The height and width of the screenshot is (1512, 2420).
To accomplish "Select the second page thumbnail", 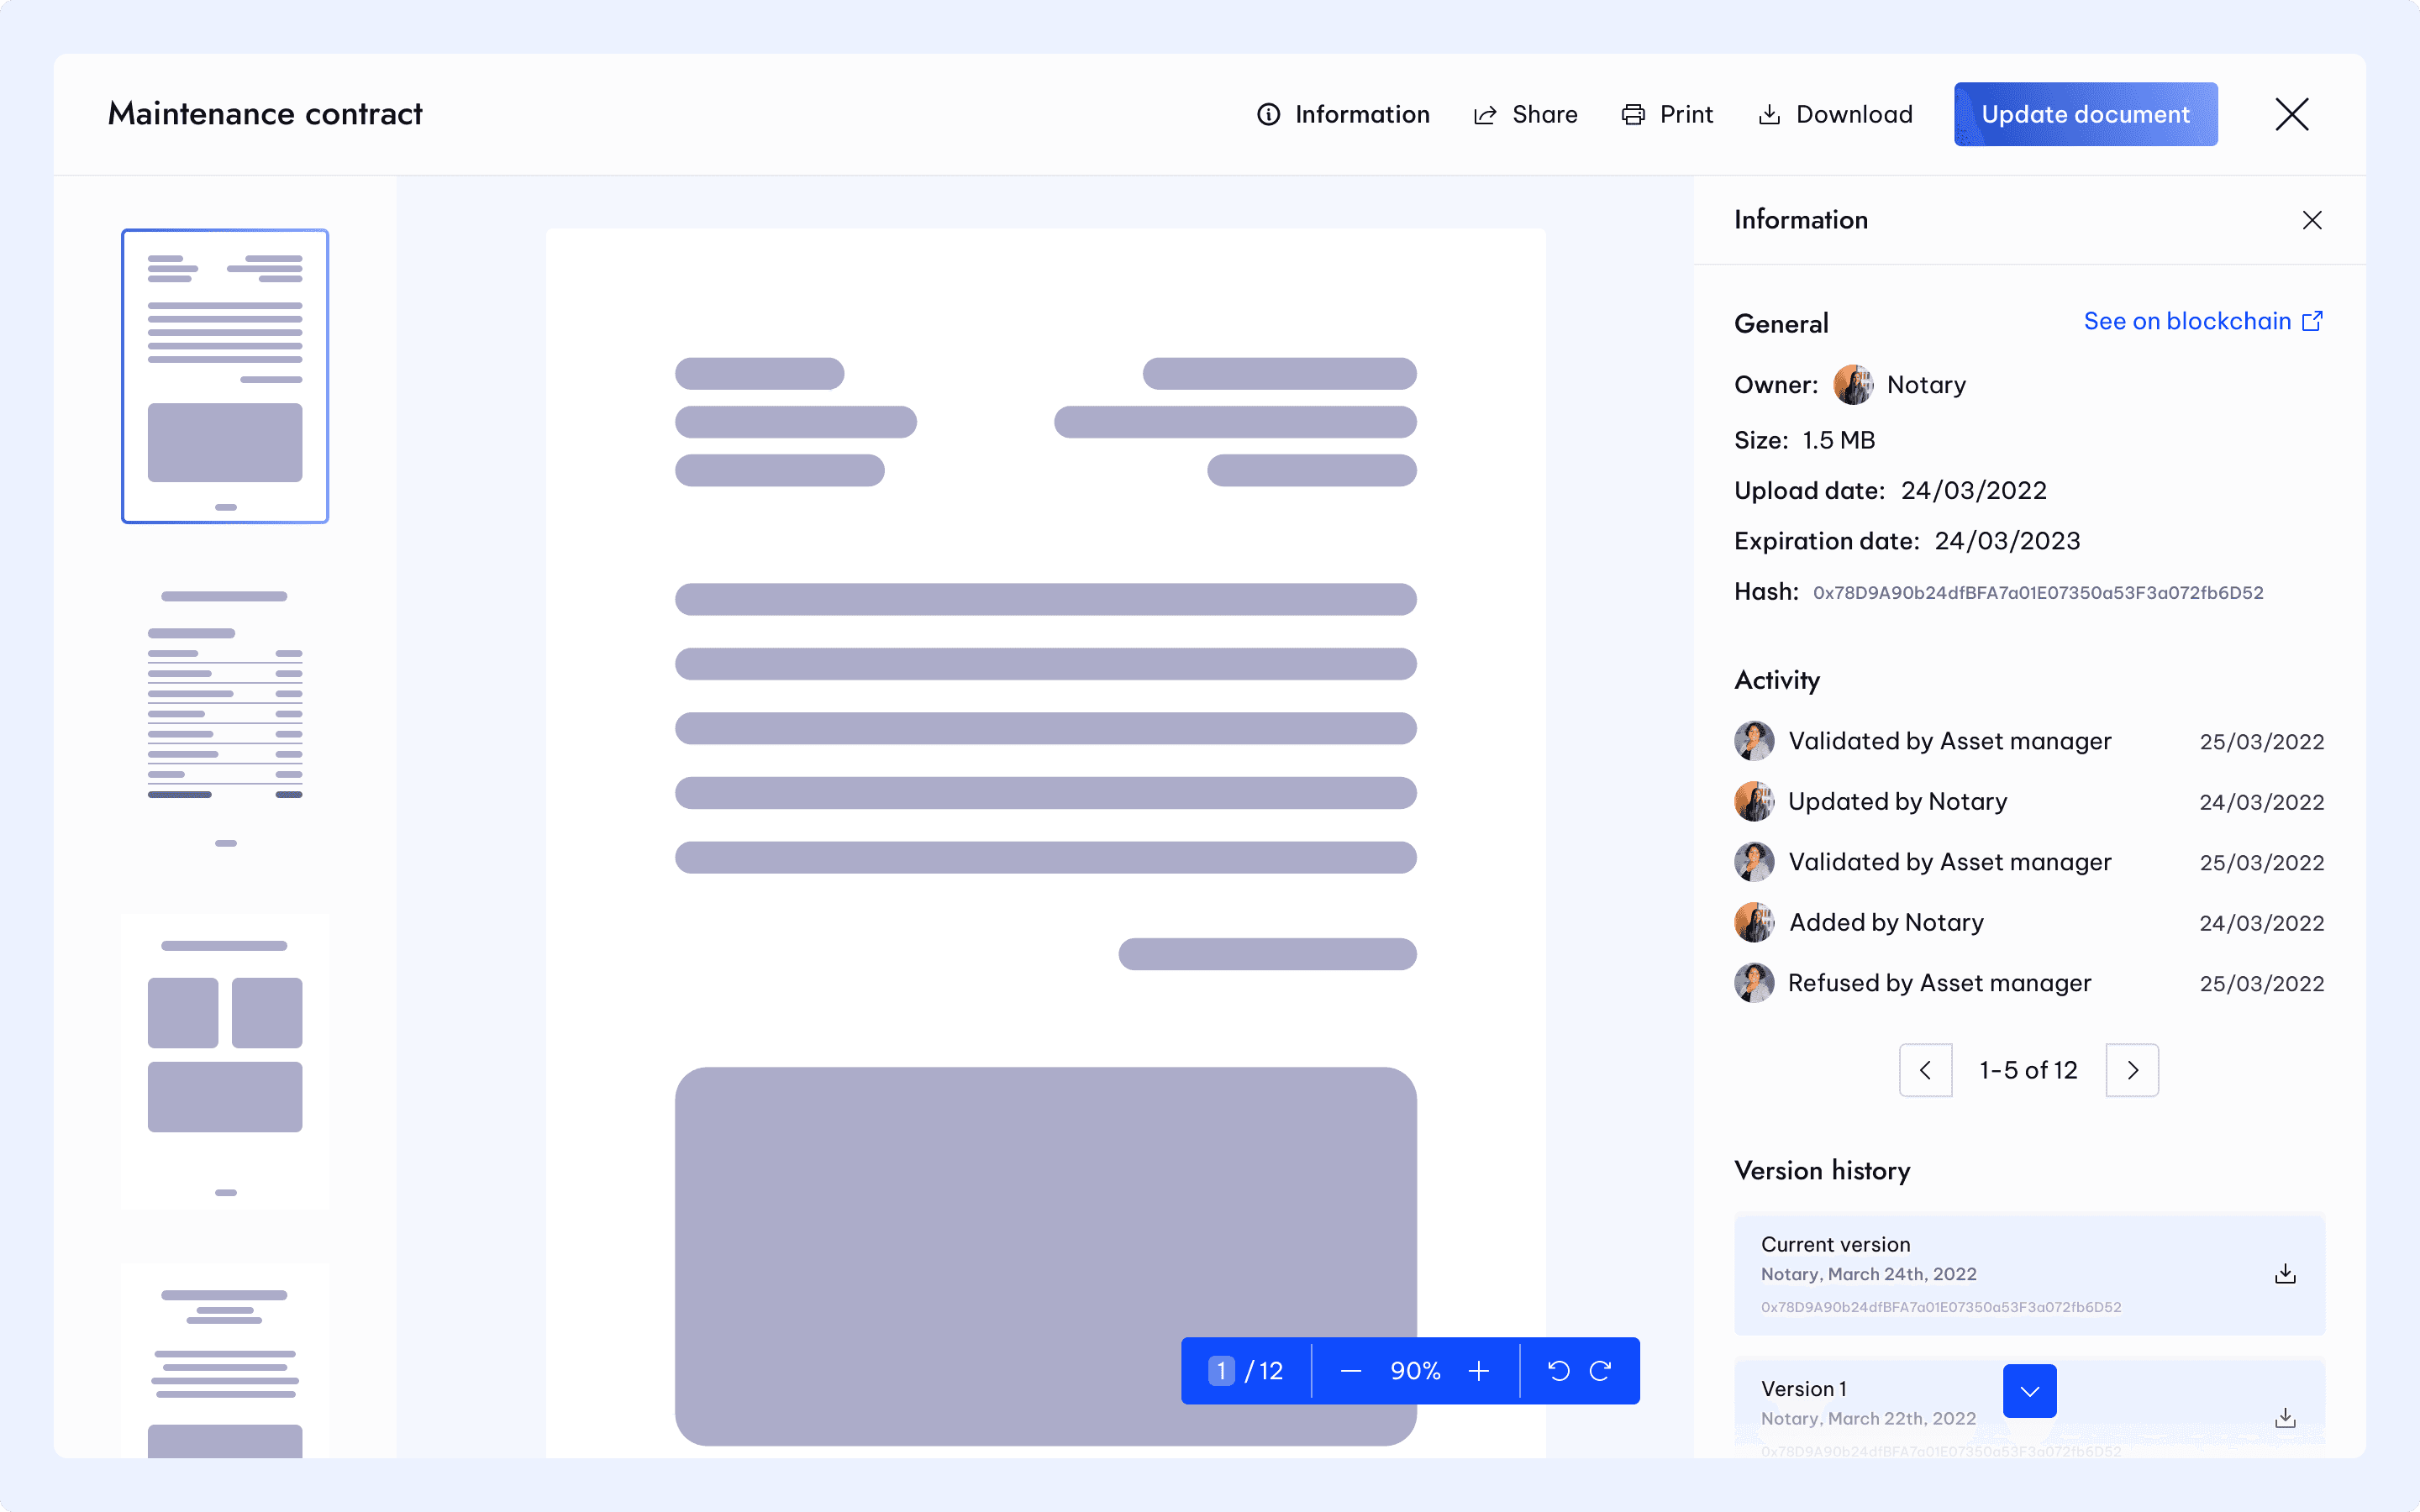I will 225,718.
